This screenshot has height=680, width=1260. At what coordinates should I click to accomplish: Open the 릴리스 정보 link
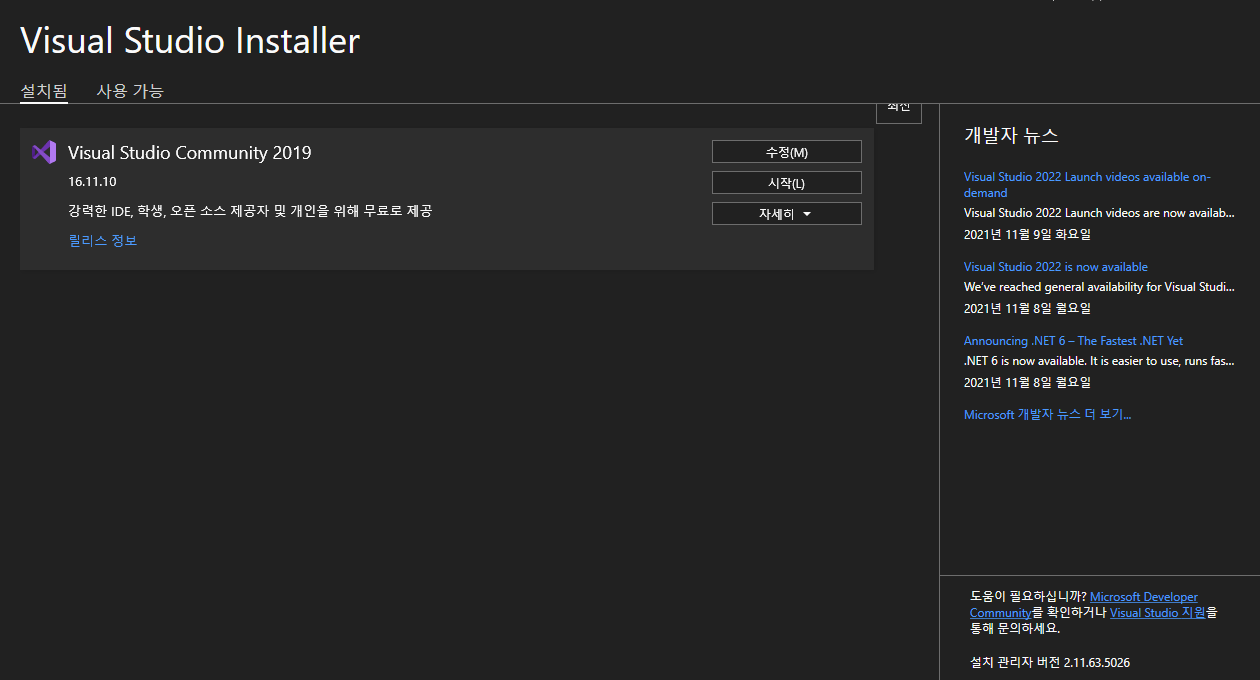pyautogui.click(x=103, y=241)
